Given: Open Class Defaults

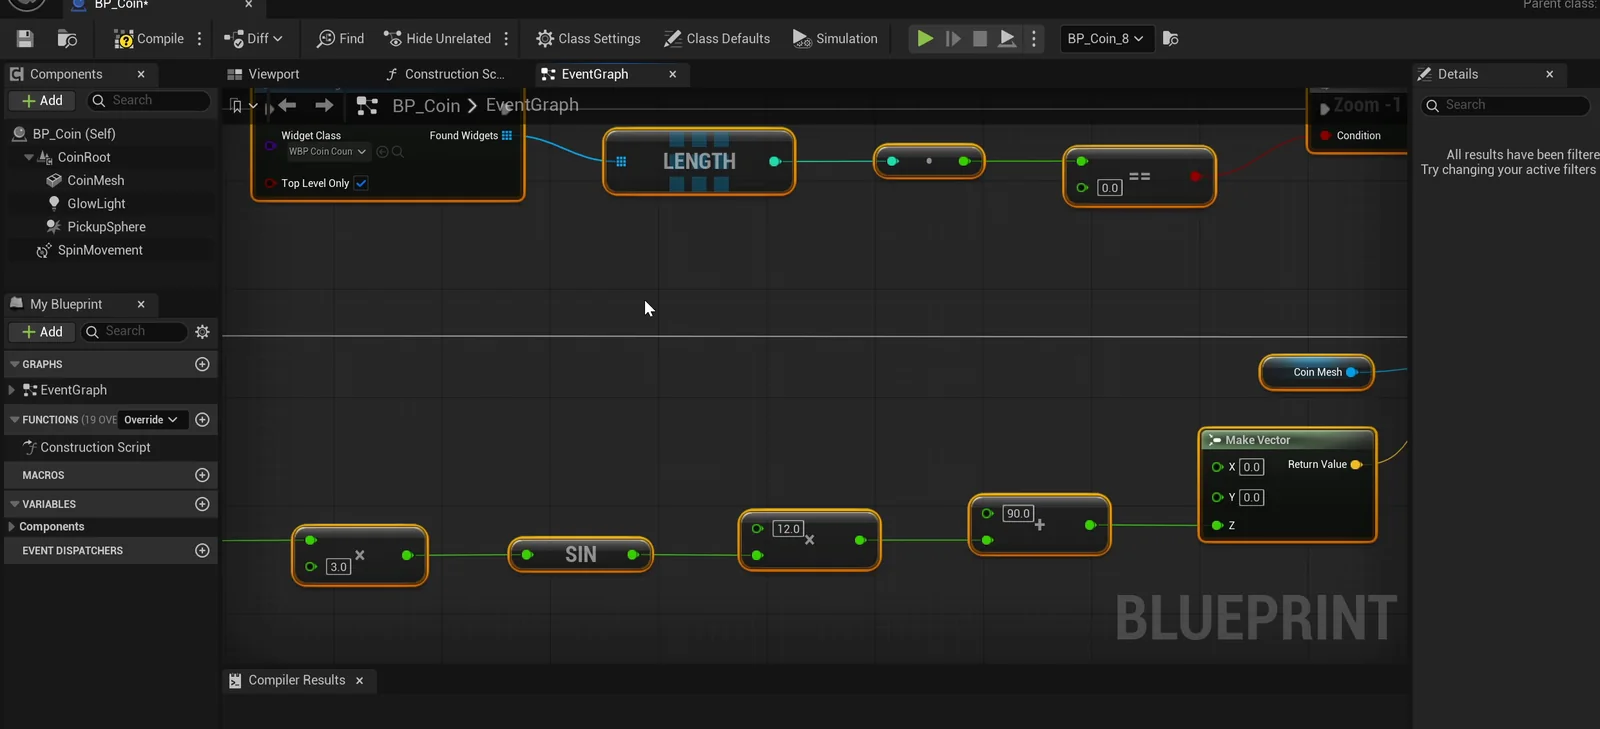Looking at the screenshot, I should click(x=717, y=39).
